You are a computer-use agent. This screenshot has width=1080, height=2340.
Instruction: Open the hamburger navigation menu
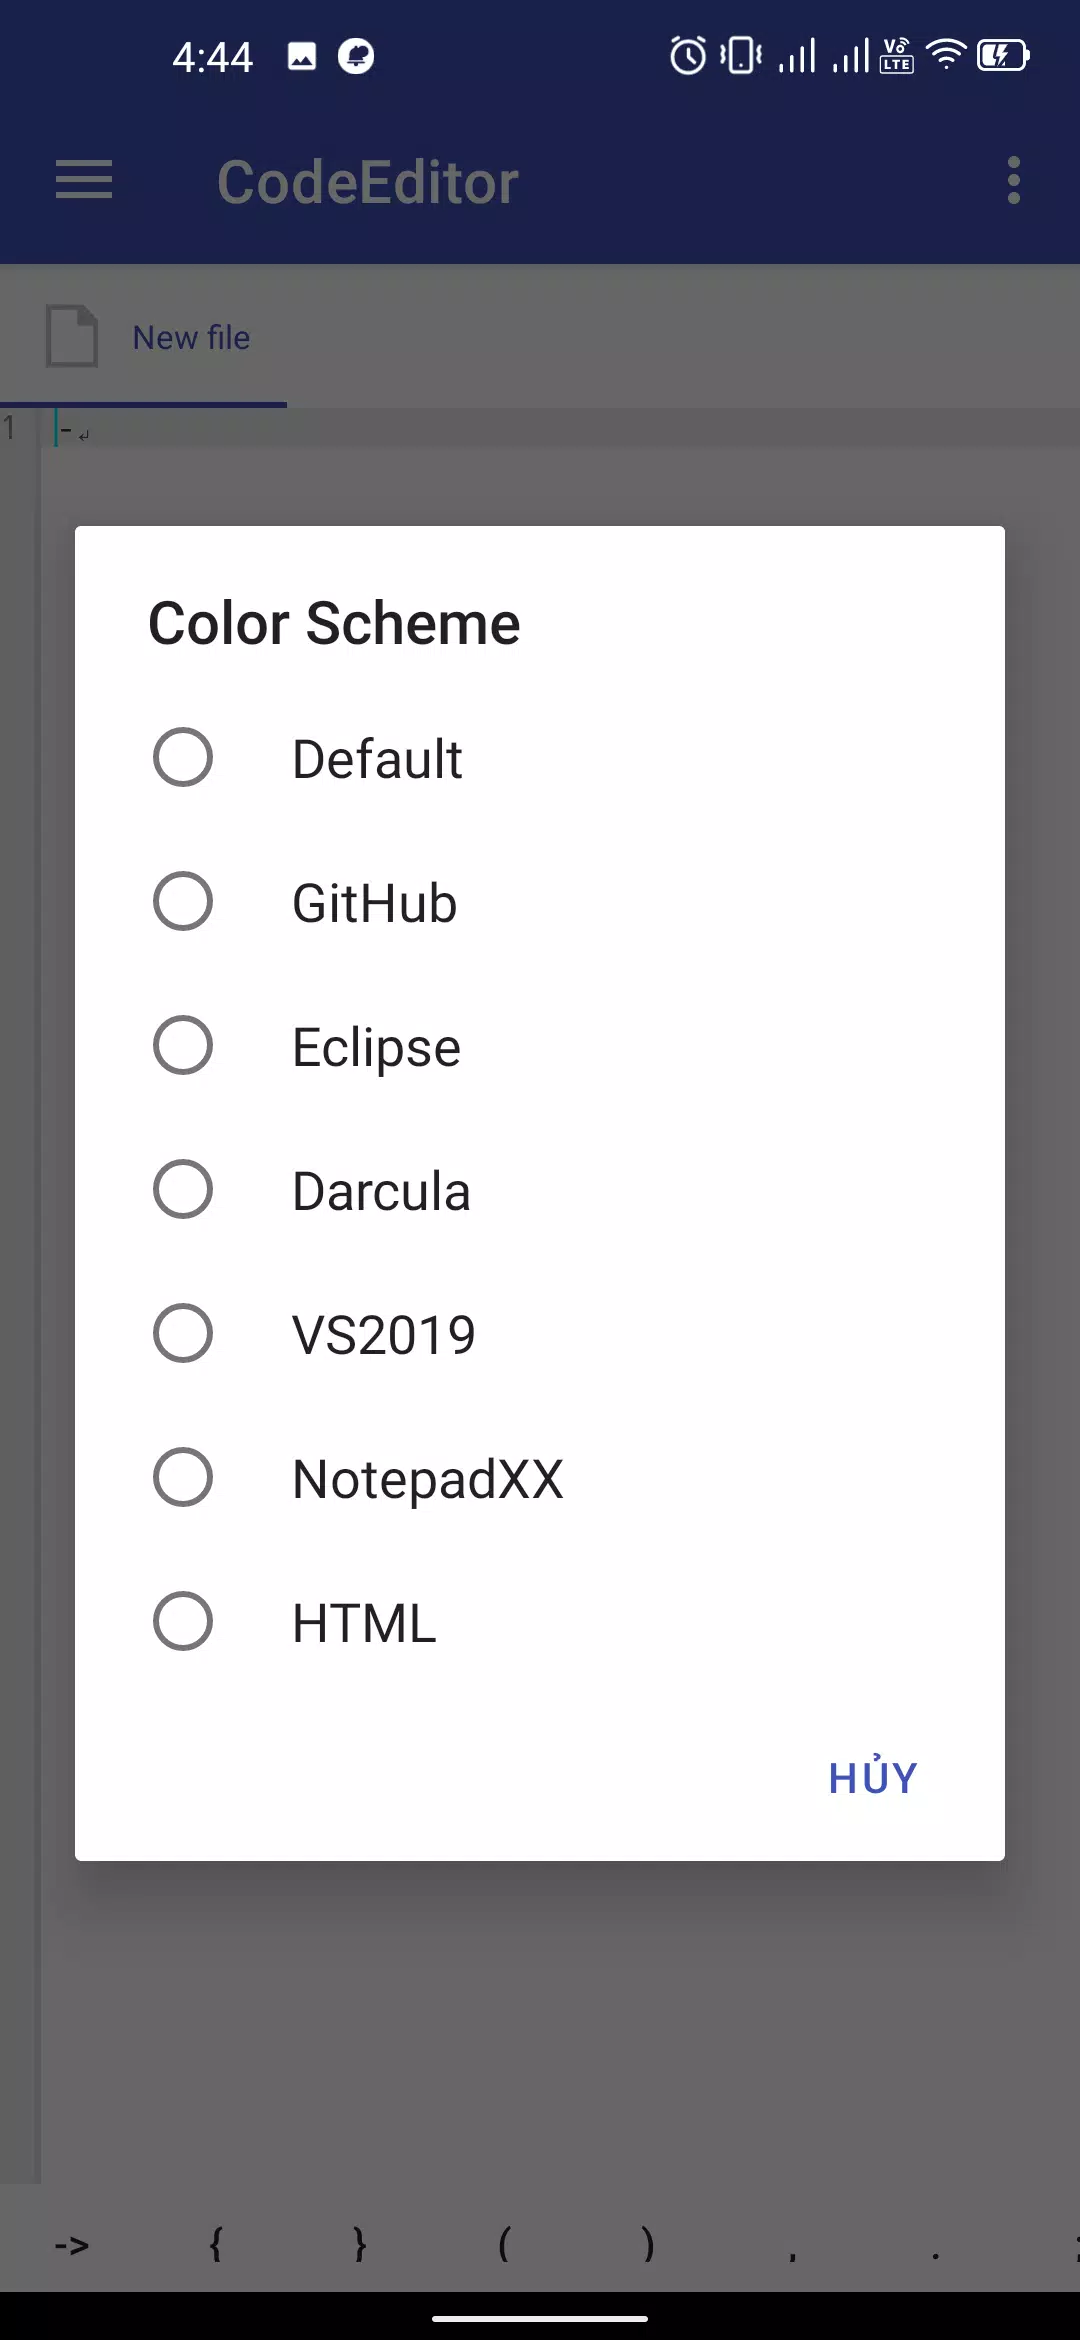[x=84, y=180]
